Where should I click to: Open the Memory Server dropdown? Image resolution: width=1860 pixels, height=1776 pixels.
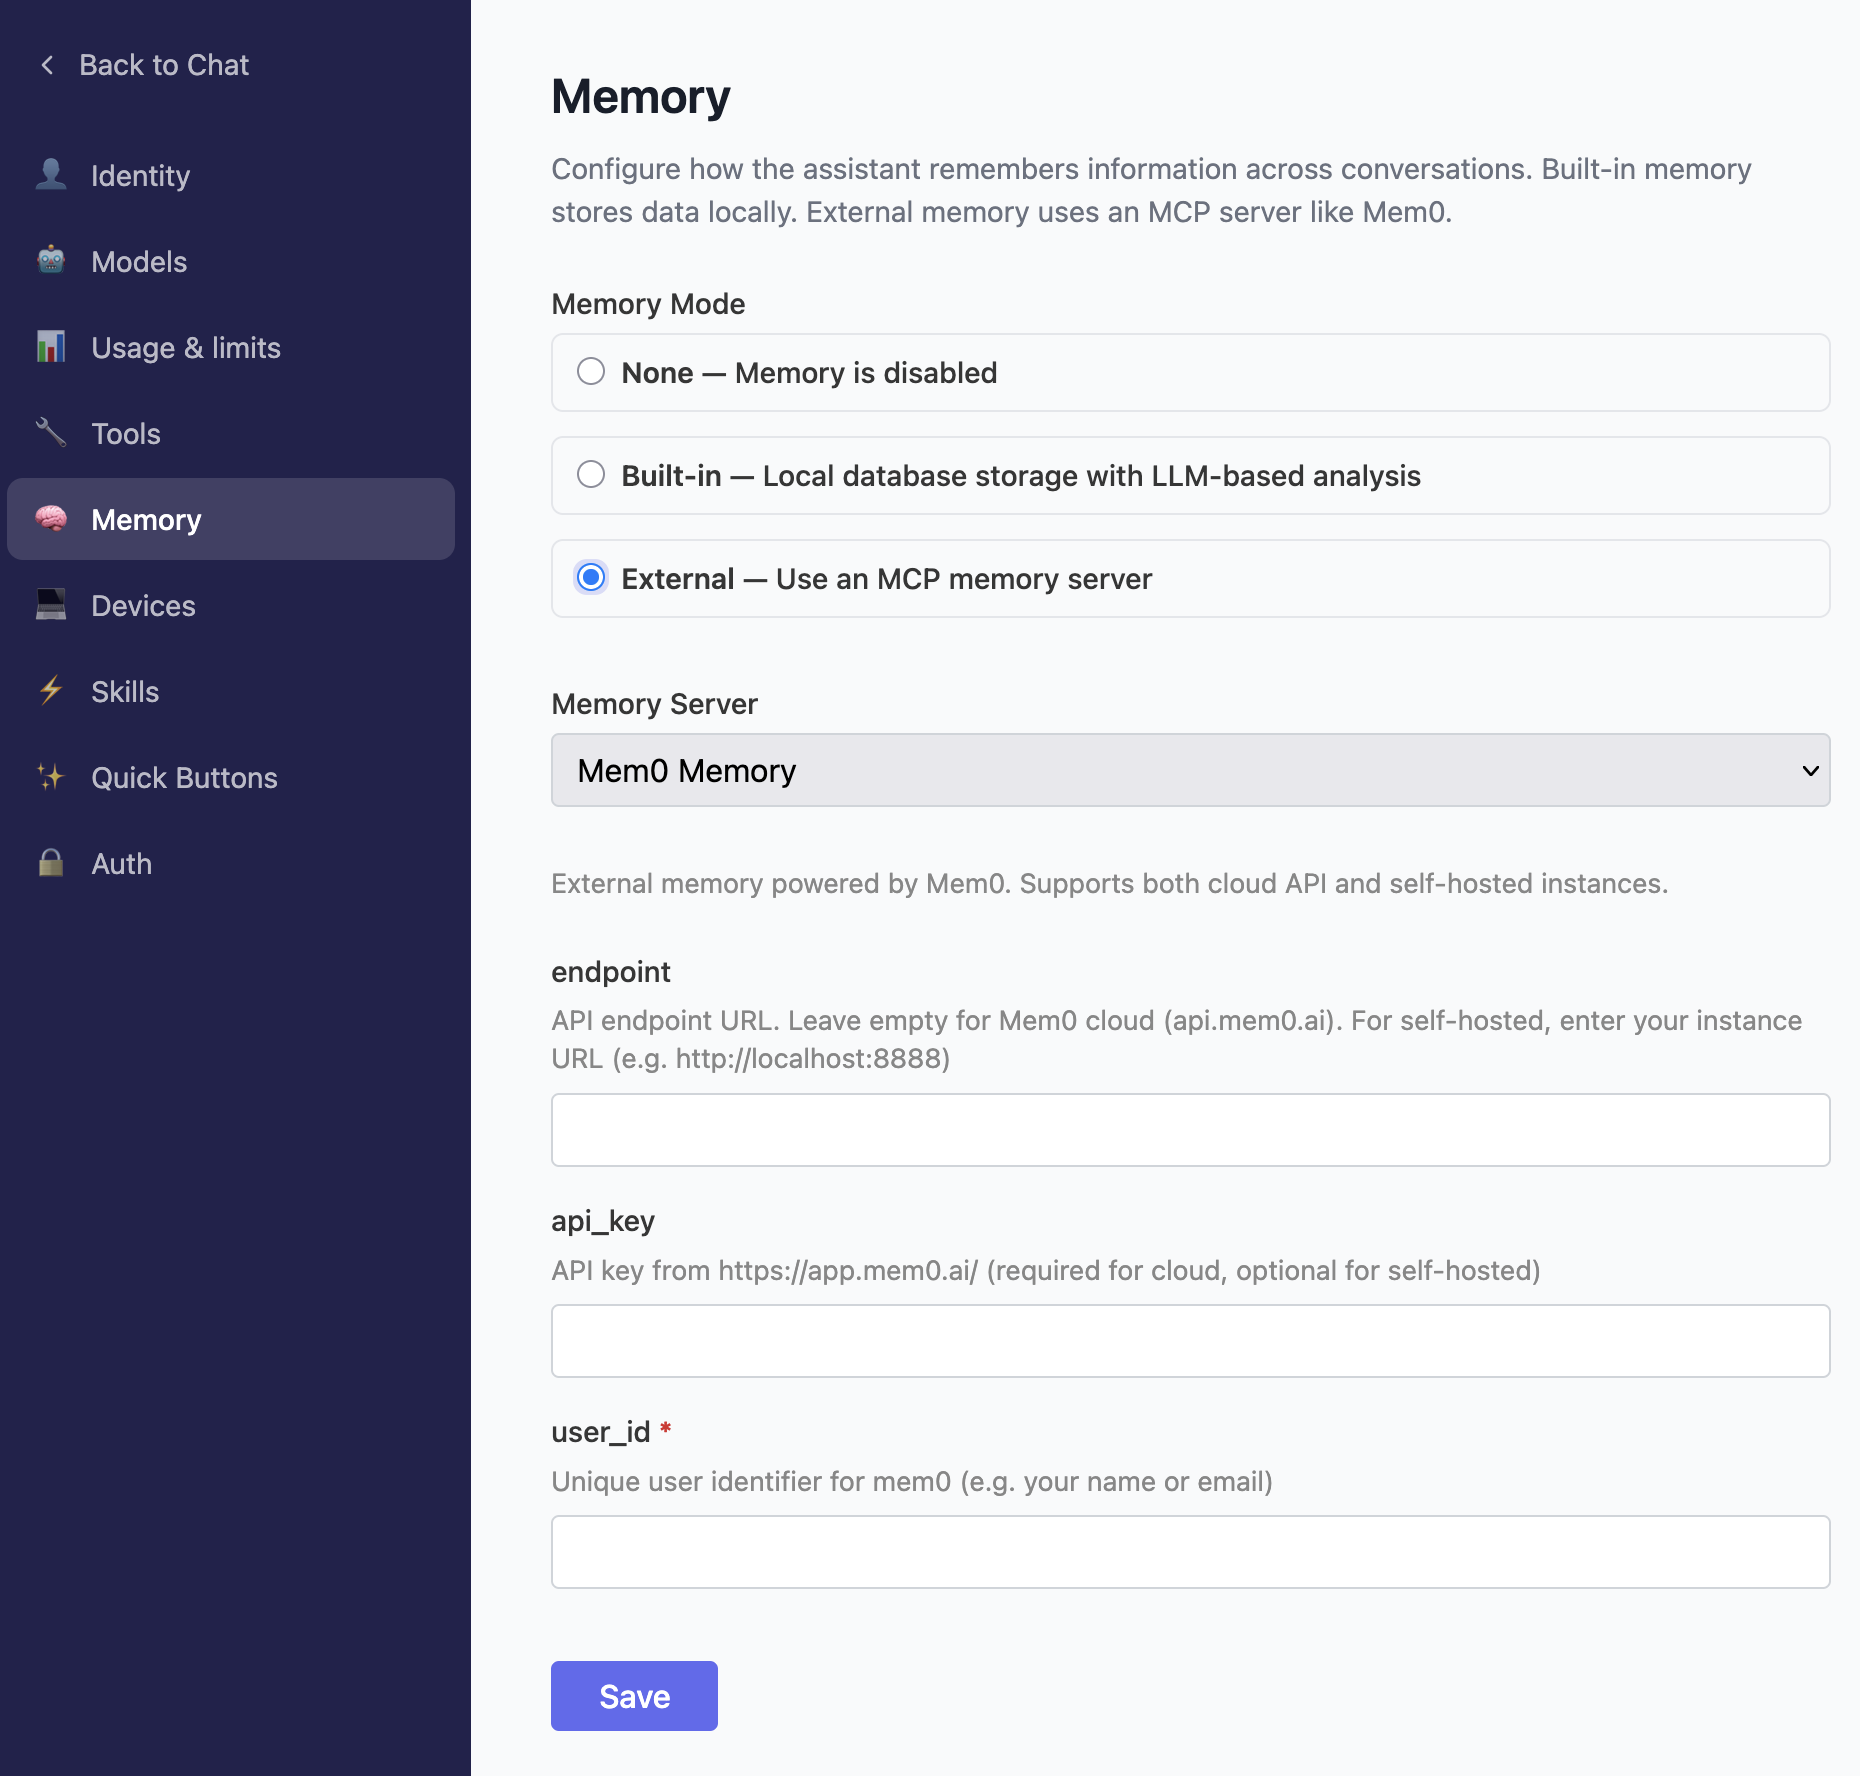pos(1190,770)
